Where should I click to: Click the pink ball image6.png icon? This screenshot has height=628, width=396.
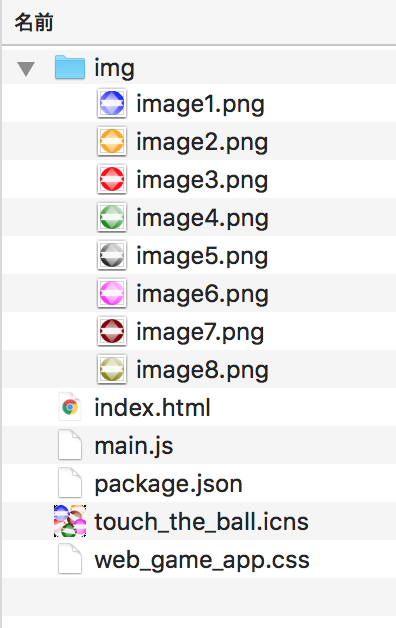tap(112, 293)
